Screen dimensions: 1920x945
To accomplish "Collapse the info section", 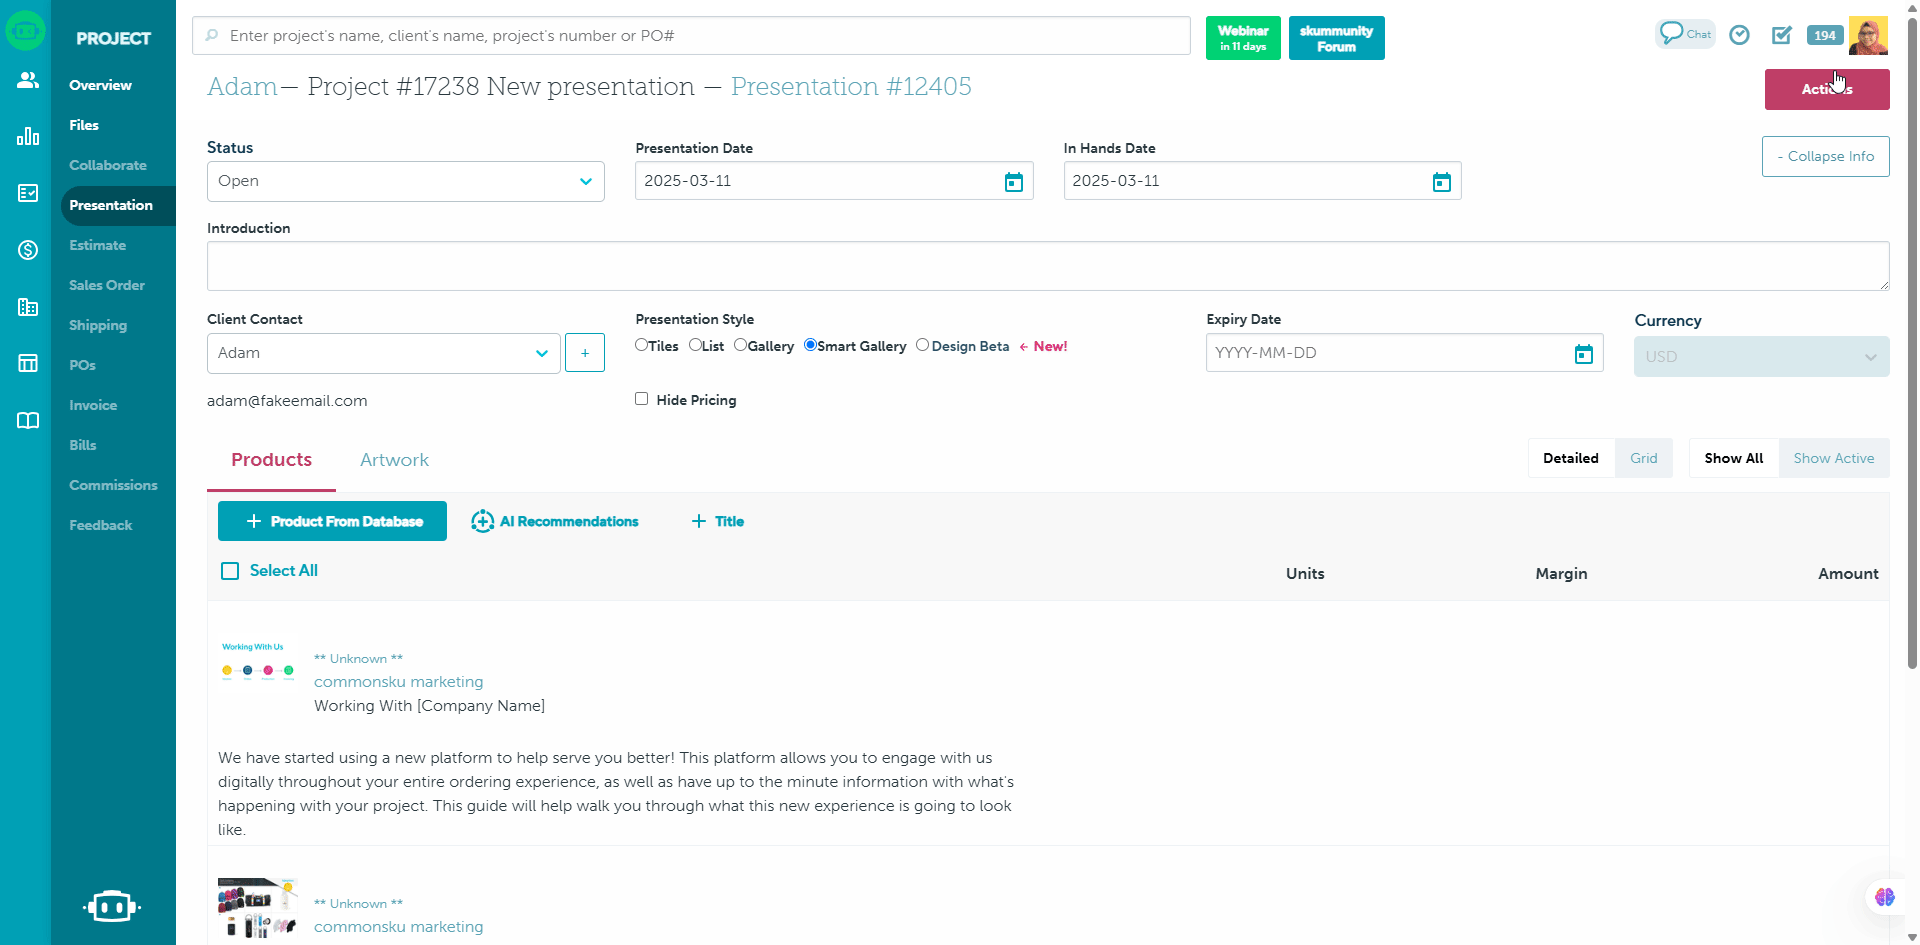I will [x=1825, y=157].
